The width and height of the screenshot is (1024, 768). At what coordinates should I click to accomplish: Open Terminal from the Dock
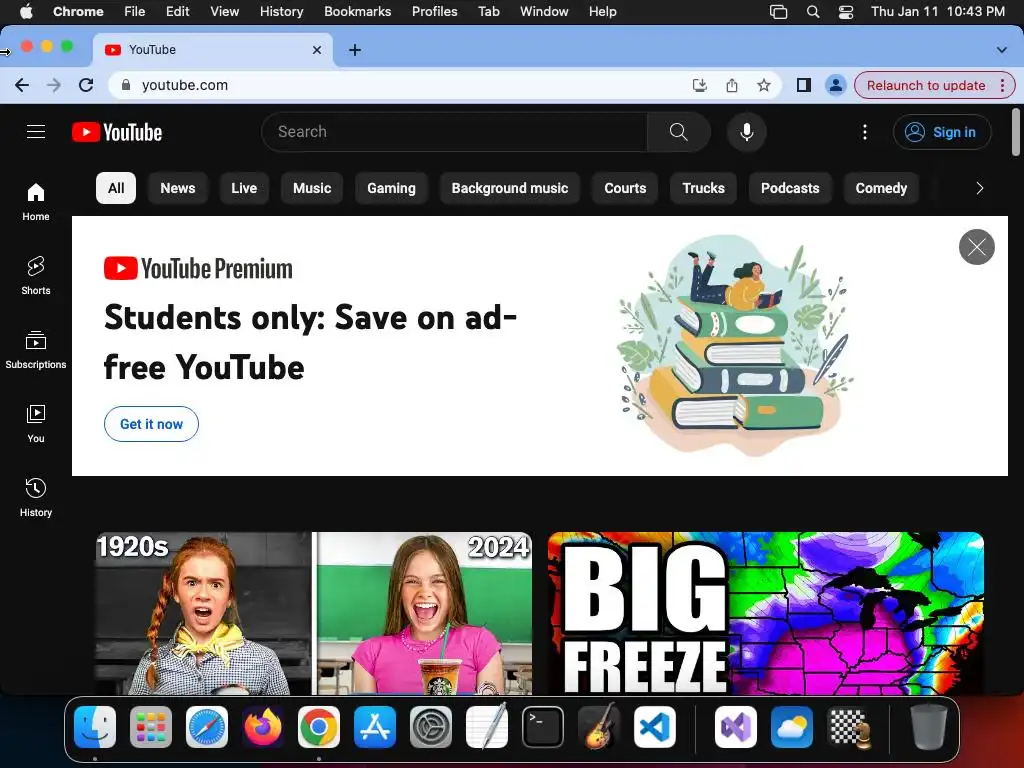tap(543, 727)
